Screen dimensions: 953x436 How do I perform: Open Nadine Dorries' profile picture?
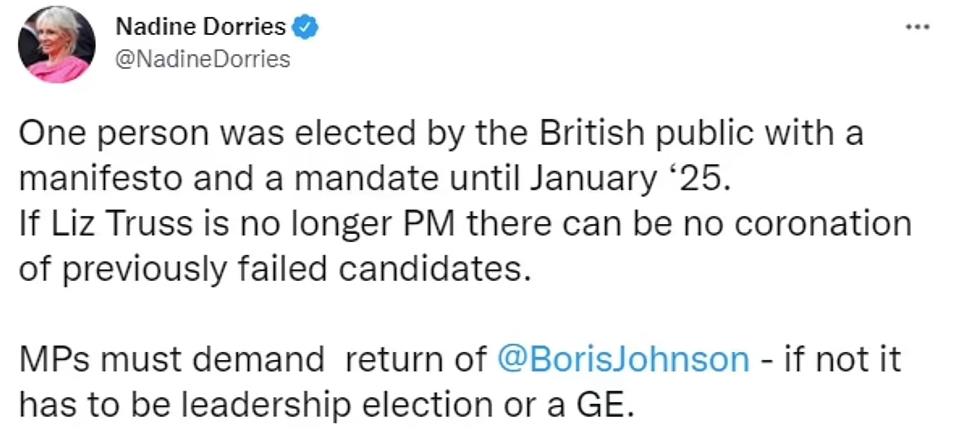pyautogui.click(x=57, y=44)
